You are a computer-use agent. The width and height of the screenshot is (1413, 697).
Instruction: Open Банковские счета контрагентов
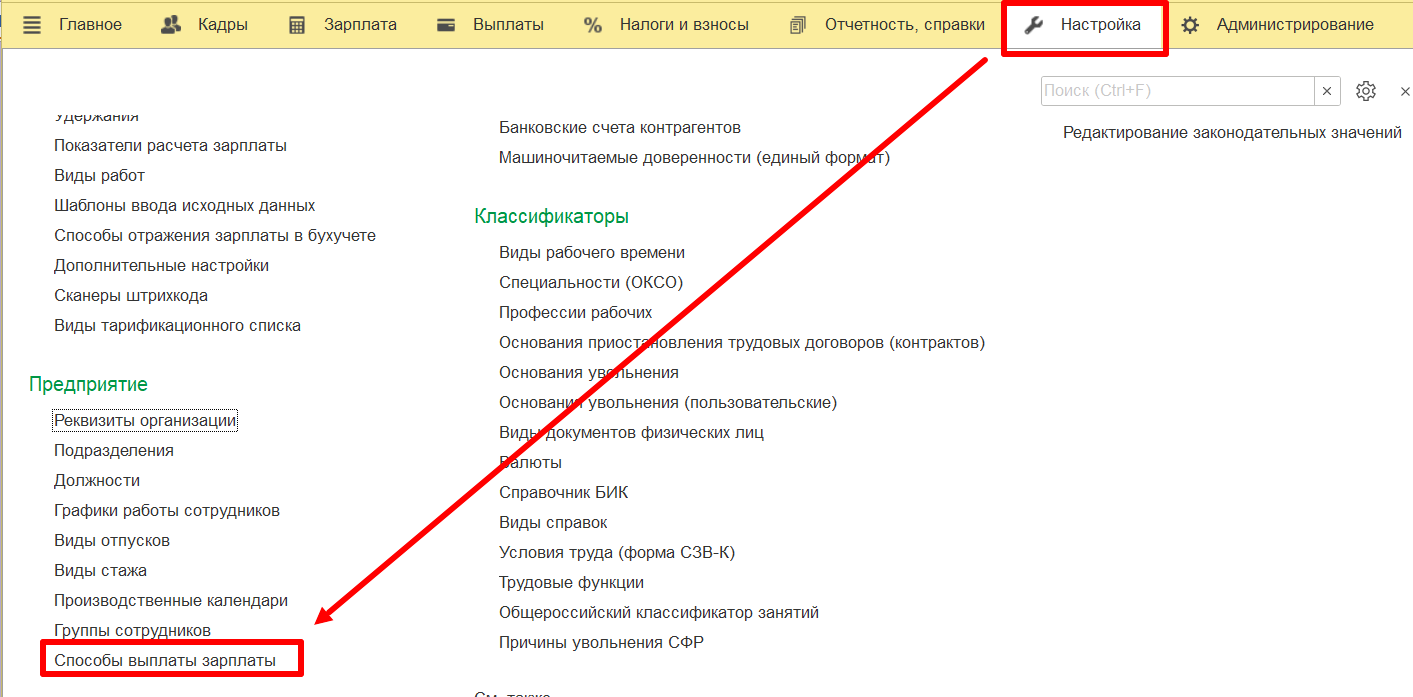620,127
